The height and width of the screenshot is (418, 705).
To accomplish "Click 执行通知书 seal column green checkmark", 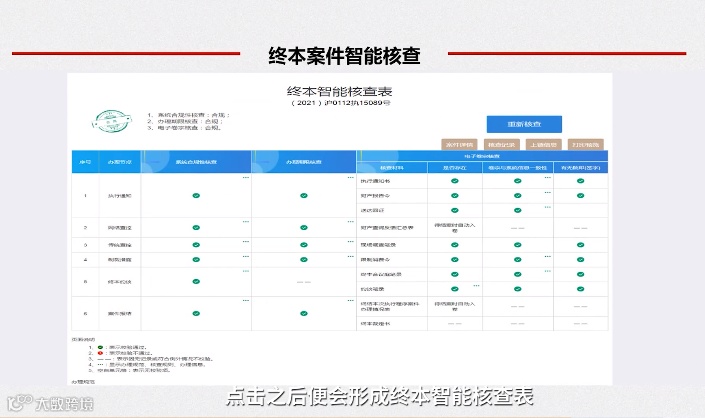I will coord(580,181).
